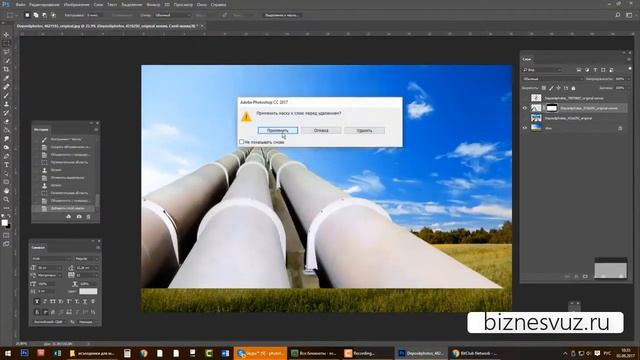Open the Справка menu

[x=218, y=5]
